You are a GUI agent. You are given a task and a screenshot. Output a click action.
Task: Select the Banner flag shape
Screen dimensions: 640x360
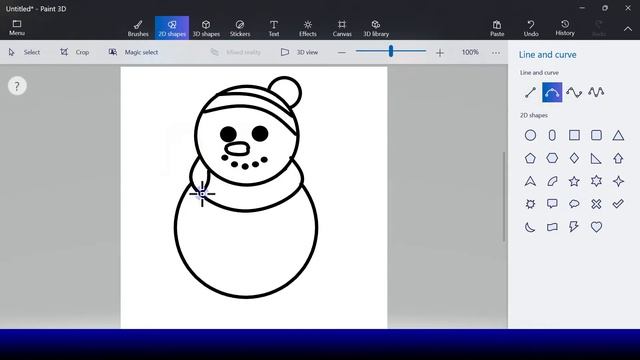coord(552,227)
